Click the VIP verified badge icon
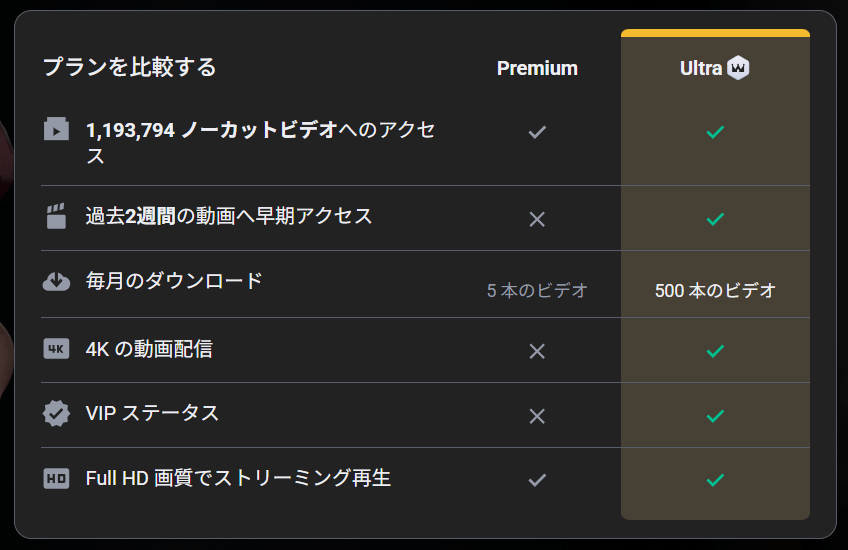The height and width of the screenshot is (550, 848). (x=57, y=413)
